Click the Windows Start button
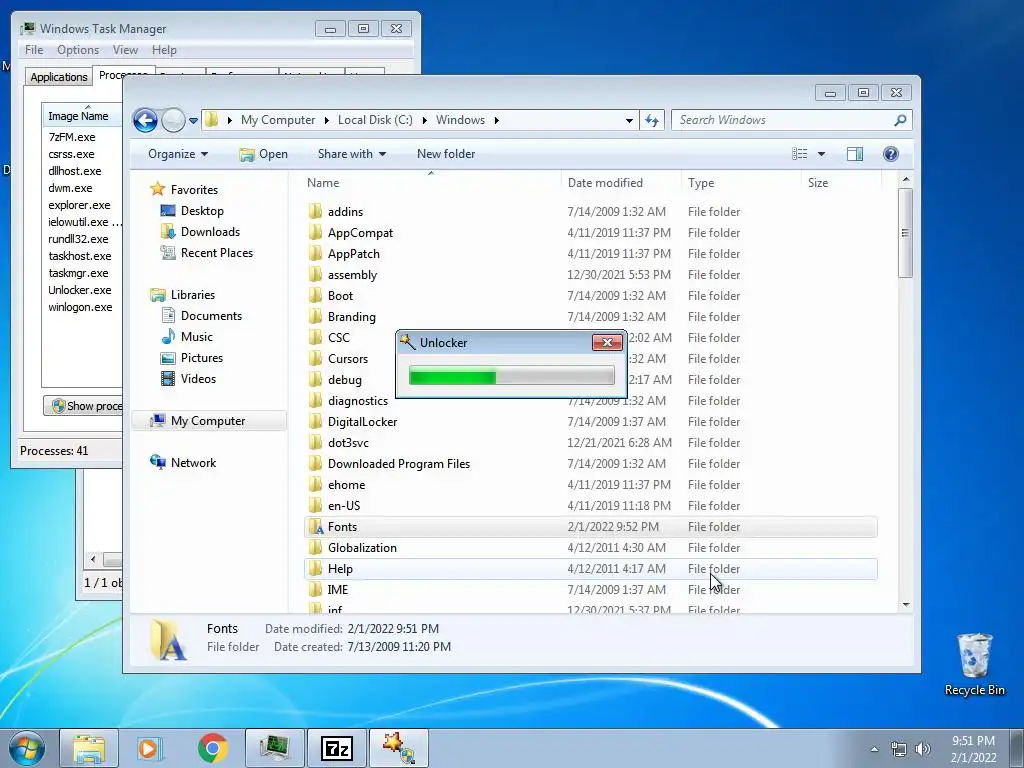 pyautogui.click(x=27, y=748)
